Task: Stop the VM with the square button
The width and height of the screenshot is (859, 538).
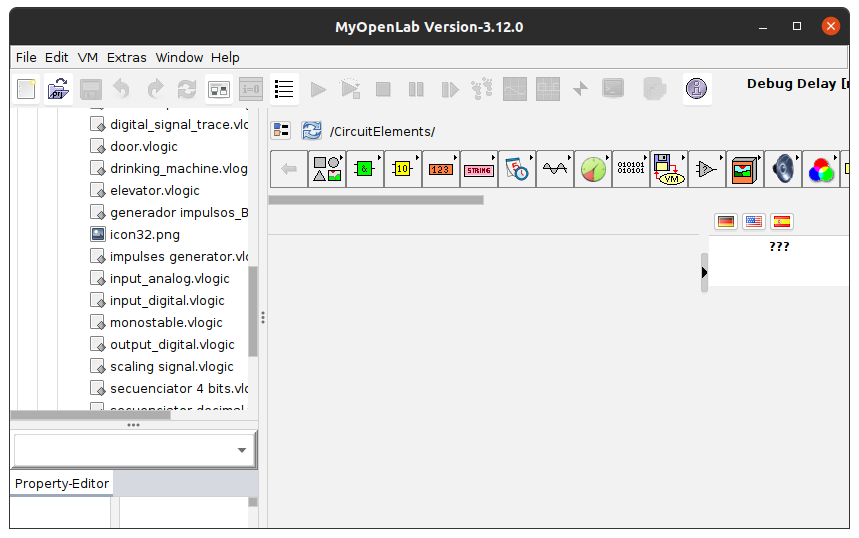Action: (383, 89)
